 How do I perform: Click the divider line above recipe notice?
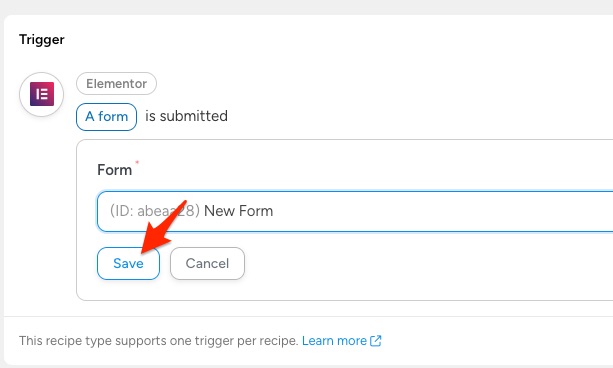pos(308,316)
